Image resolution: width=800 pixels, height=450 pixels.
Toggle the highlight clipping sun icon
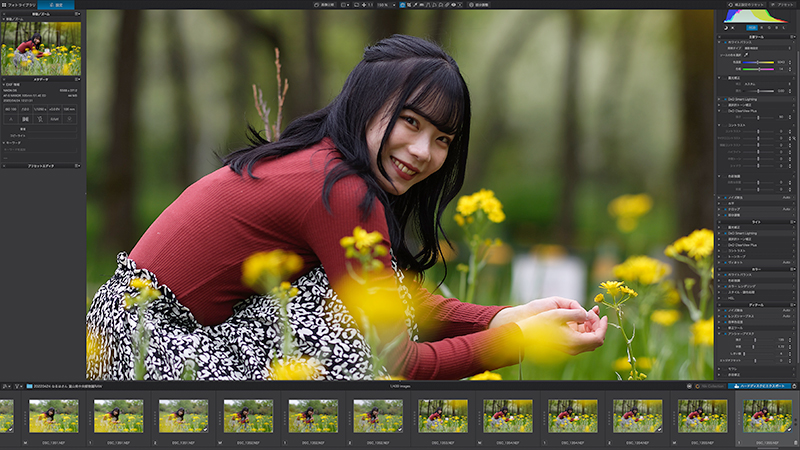click(733, 28)
